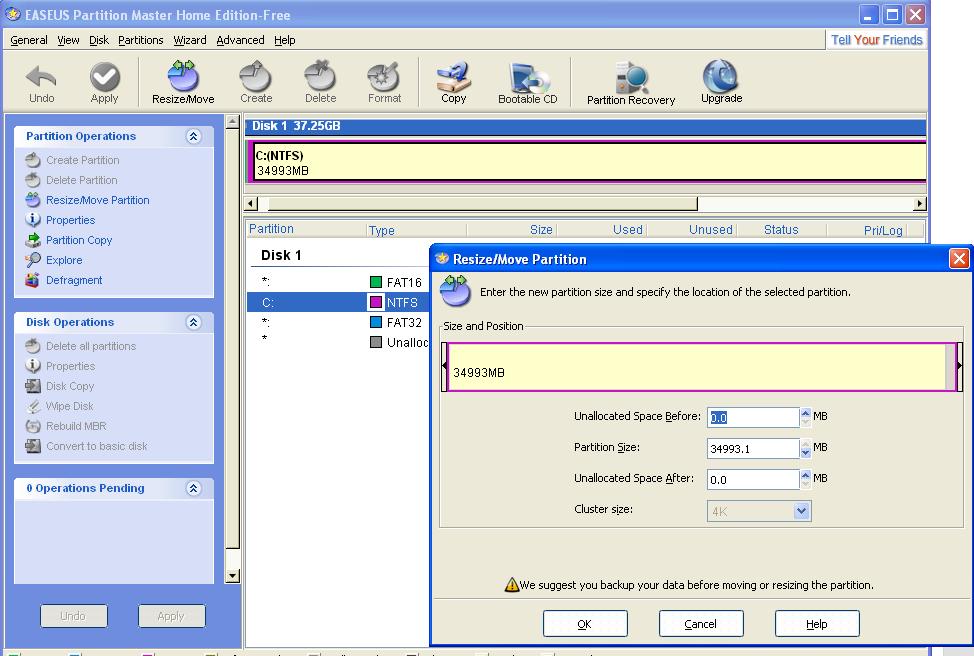Click sidebar scroll-down arrow

tap(232, 576)
